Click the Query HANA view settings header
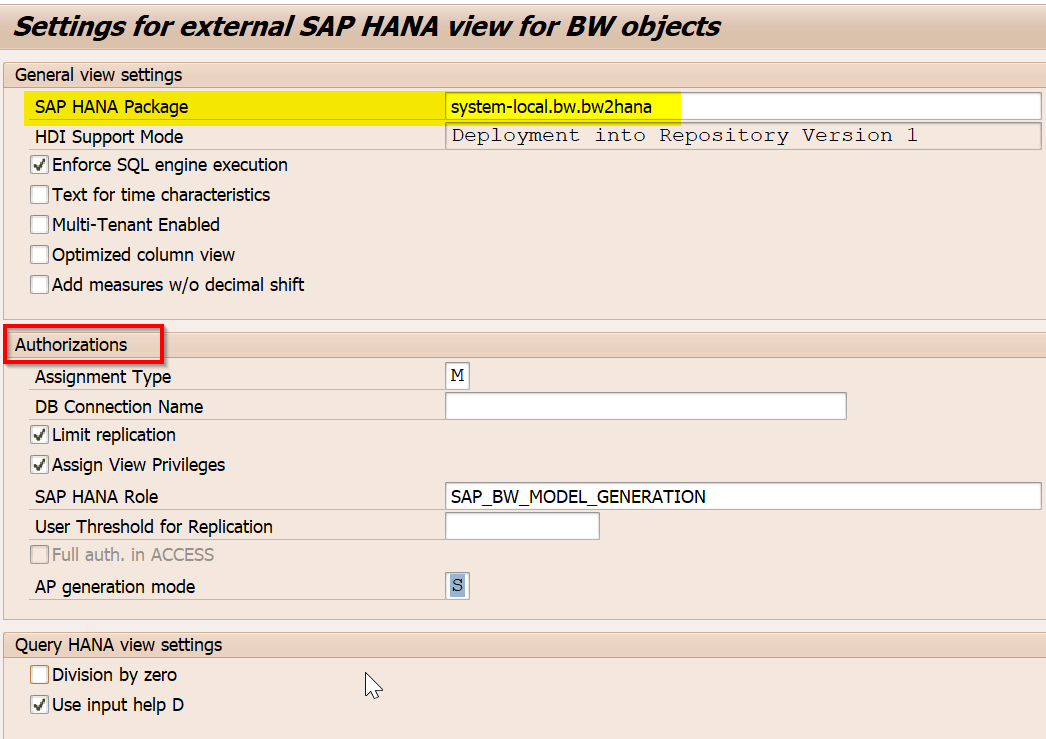The width and height of the screenshot is (1046, 739). tap(119, 645)
